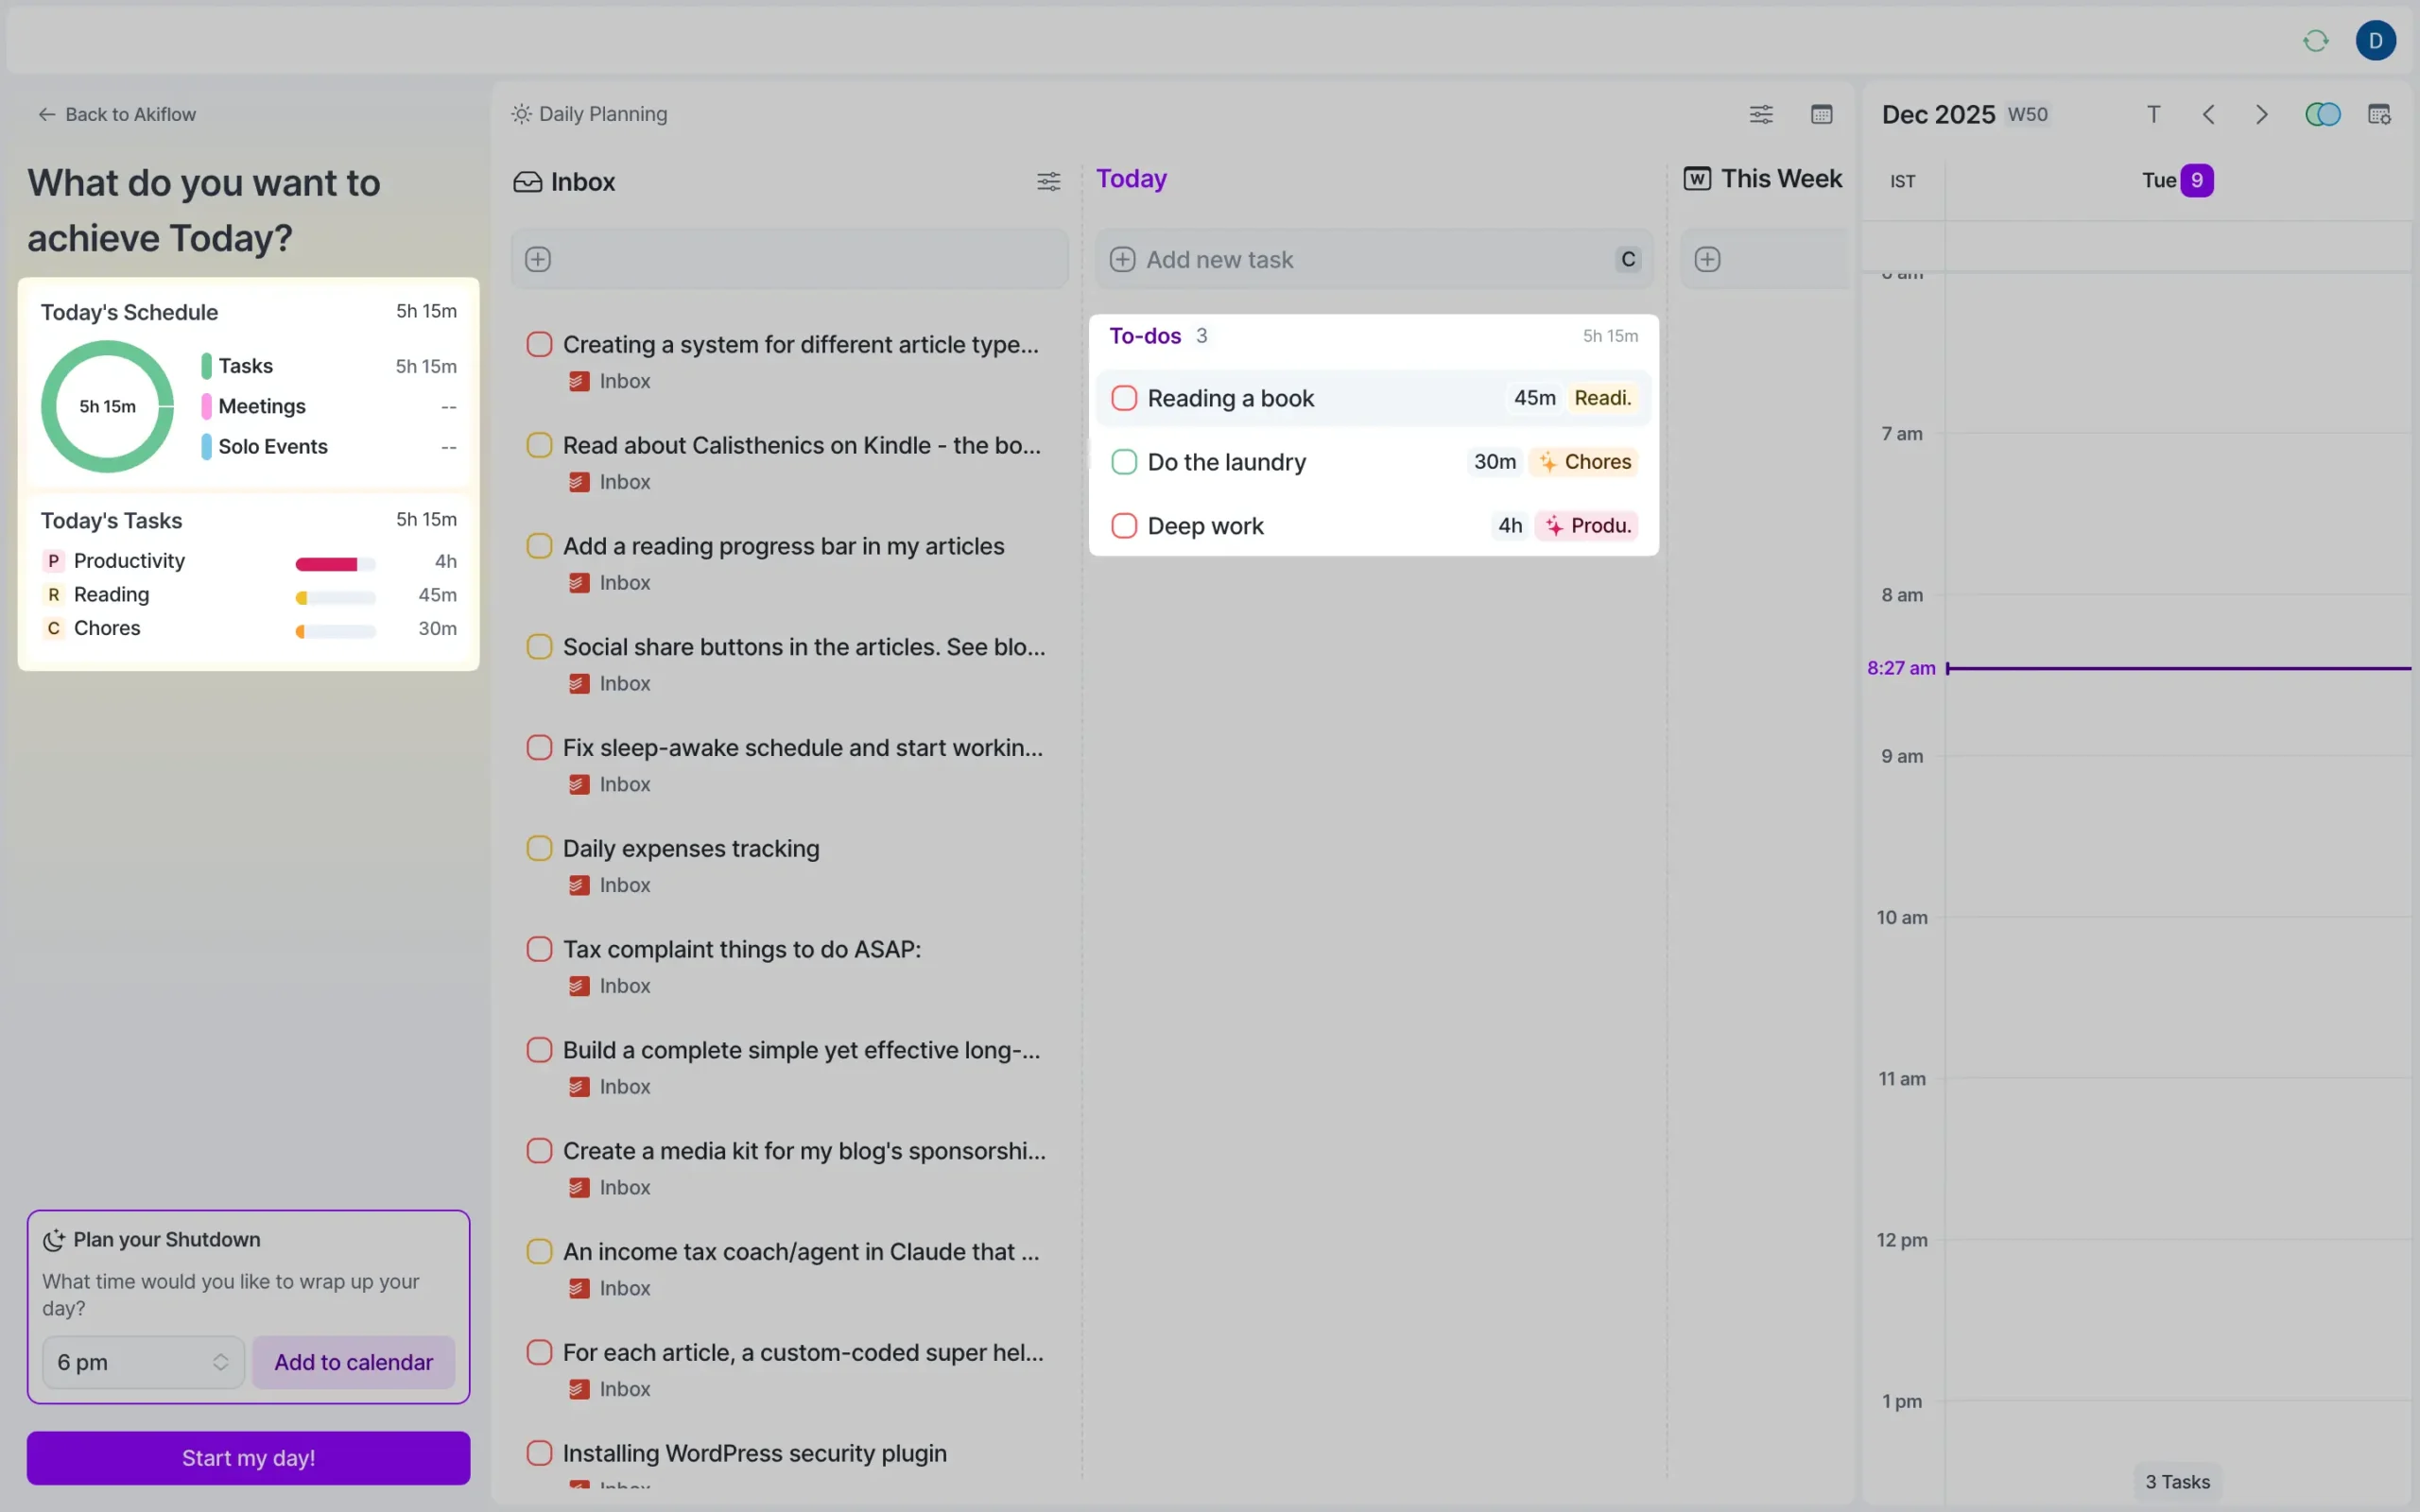
Task: Open the Daily Planning filter settings icon
Action: pyautogui.click(x=1761, y=114)
